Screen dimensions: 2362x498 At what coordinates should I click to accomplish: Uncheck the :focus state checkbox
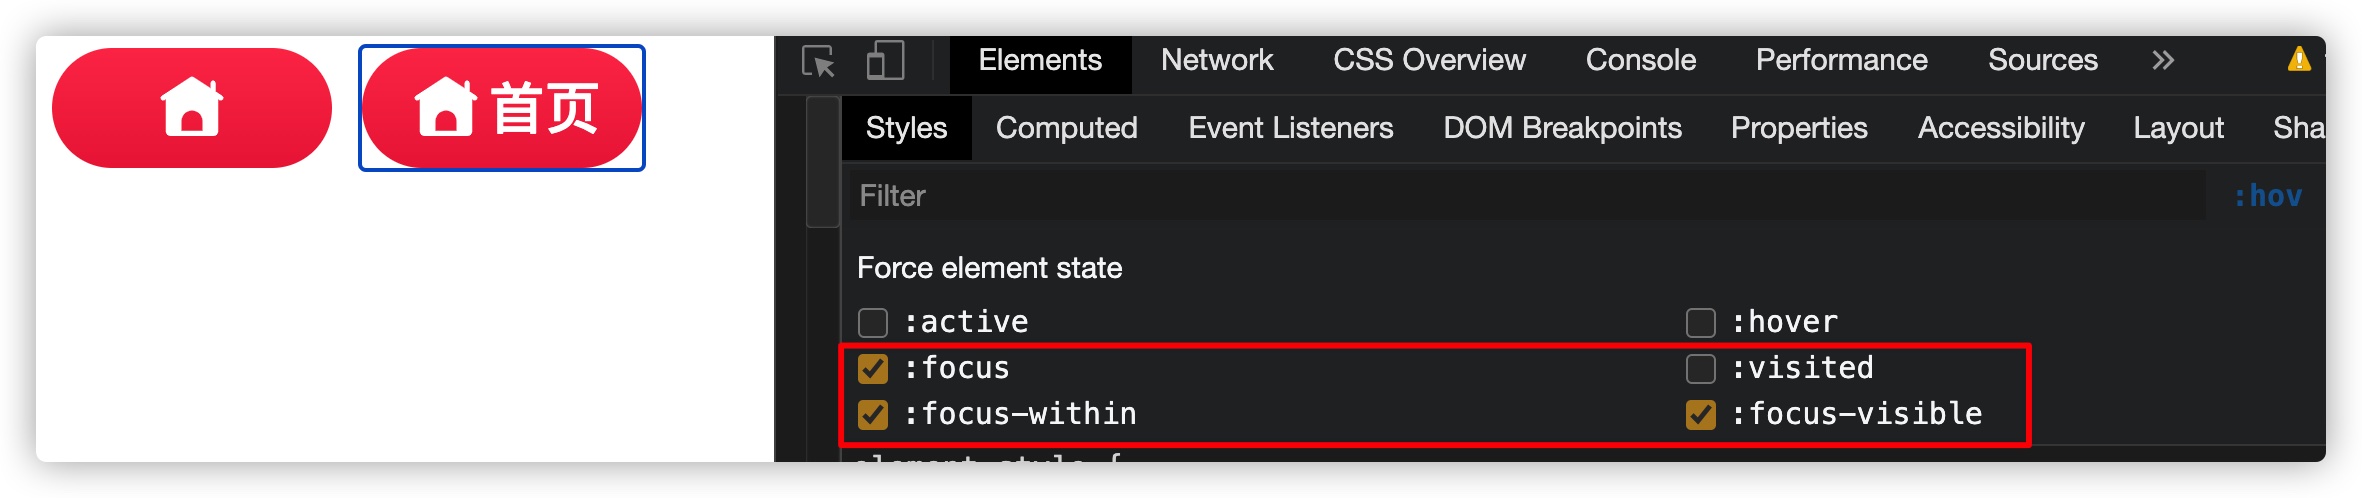point(873,368)
